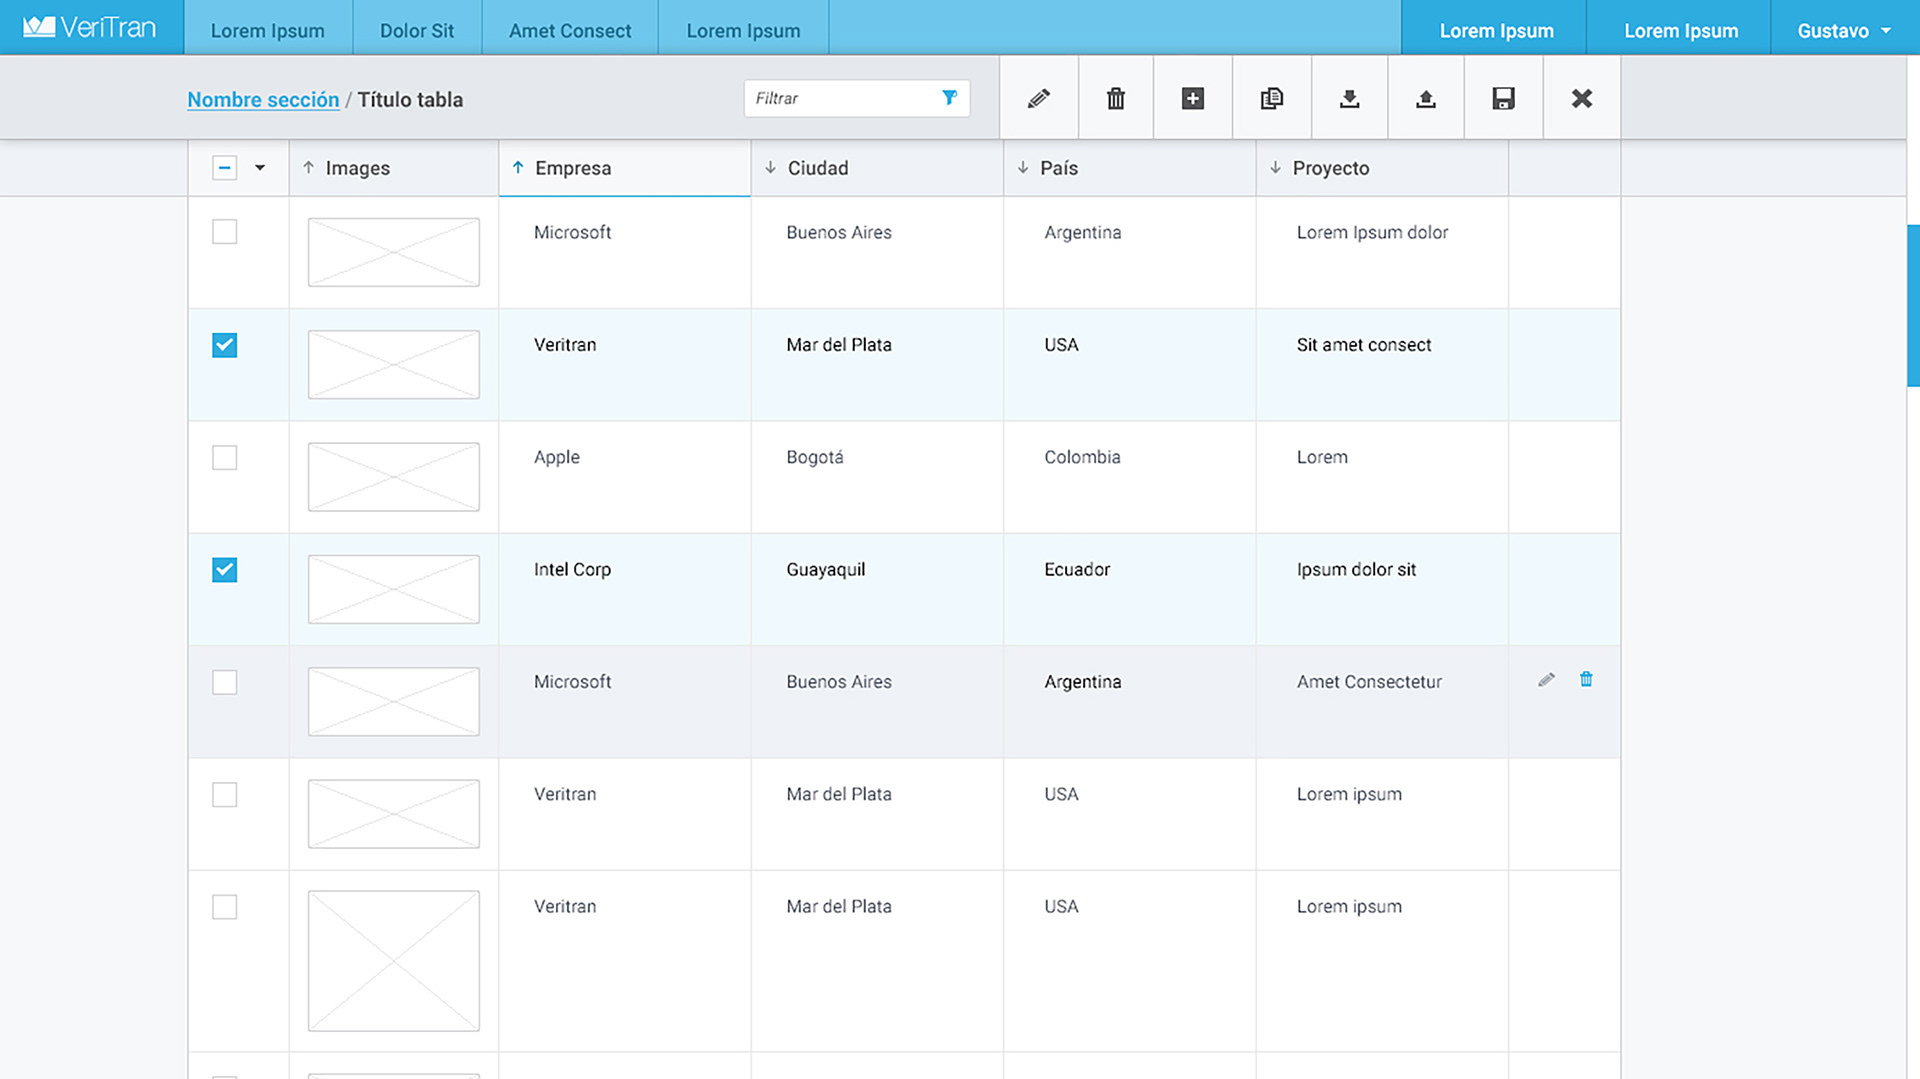
Task: Check the last Veritran row with the tall image
Action: 225,907
